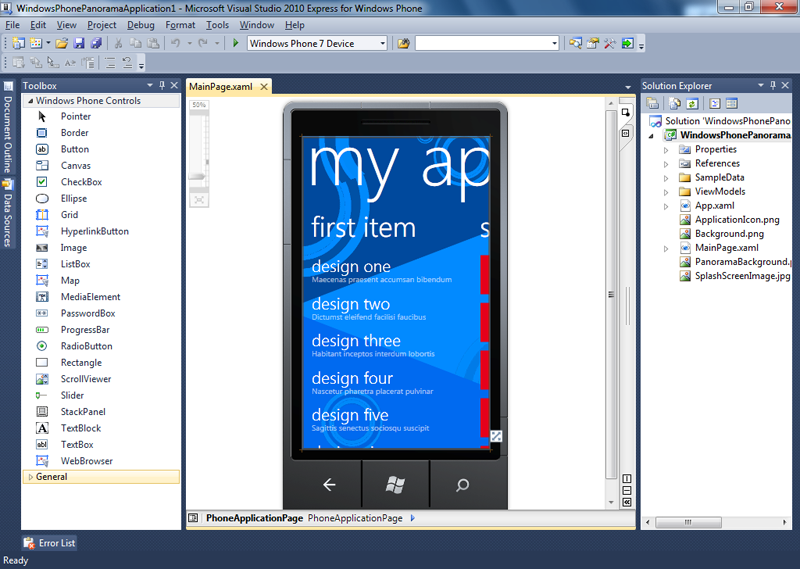Select the CheckBox control in Toolbox
This screenshot has width=800, height=569.
tap(80, 182)
